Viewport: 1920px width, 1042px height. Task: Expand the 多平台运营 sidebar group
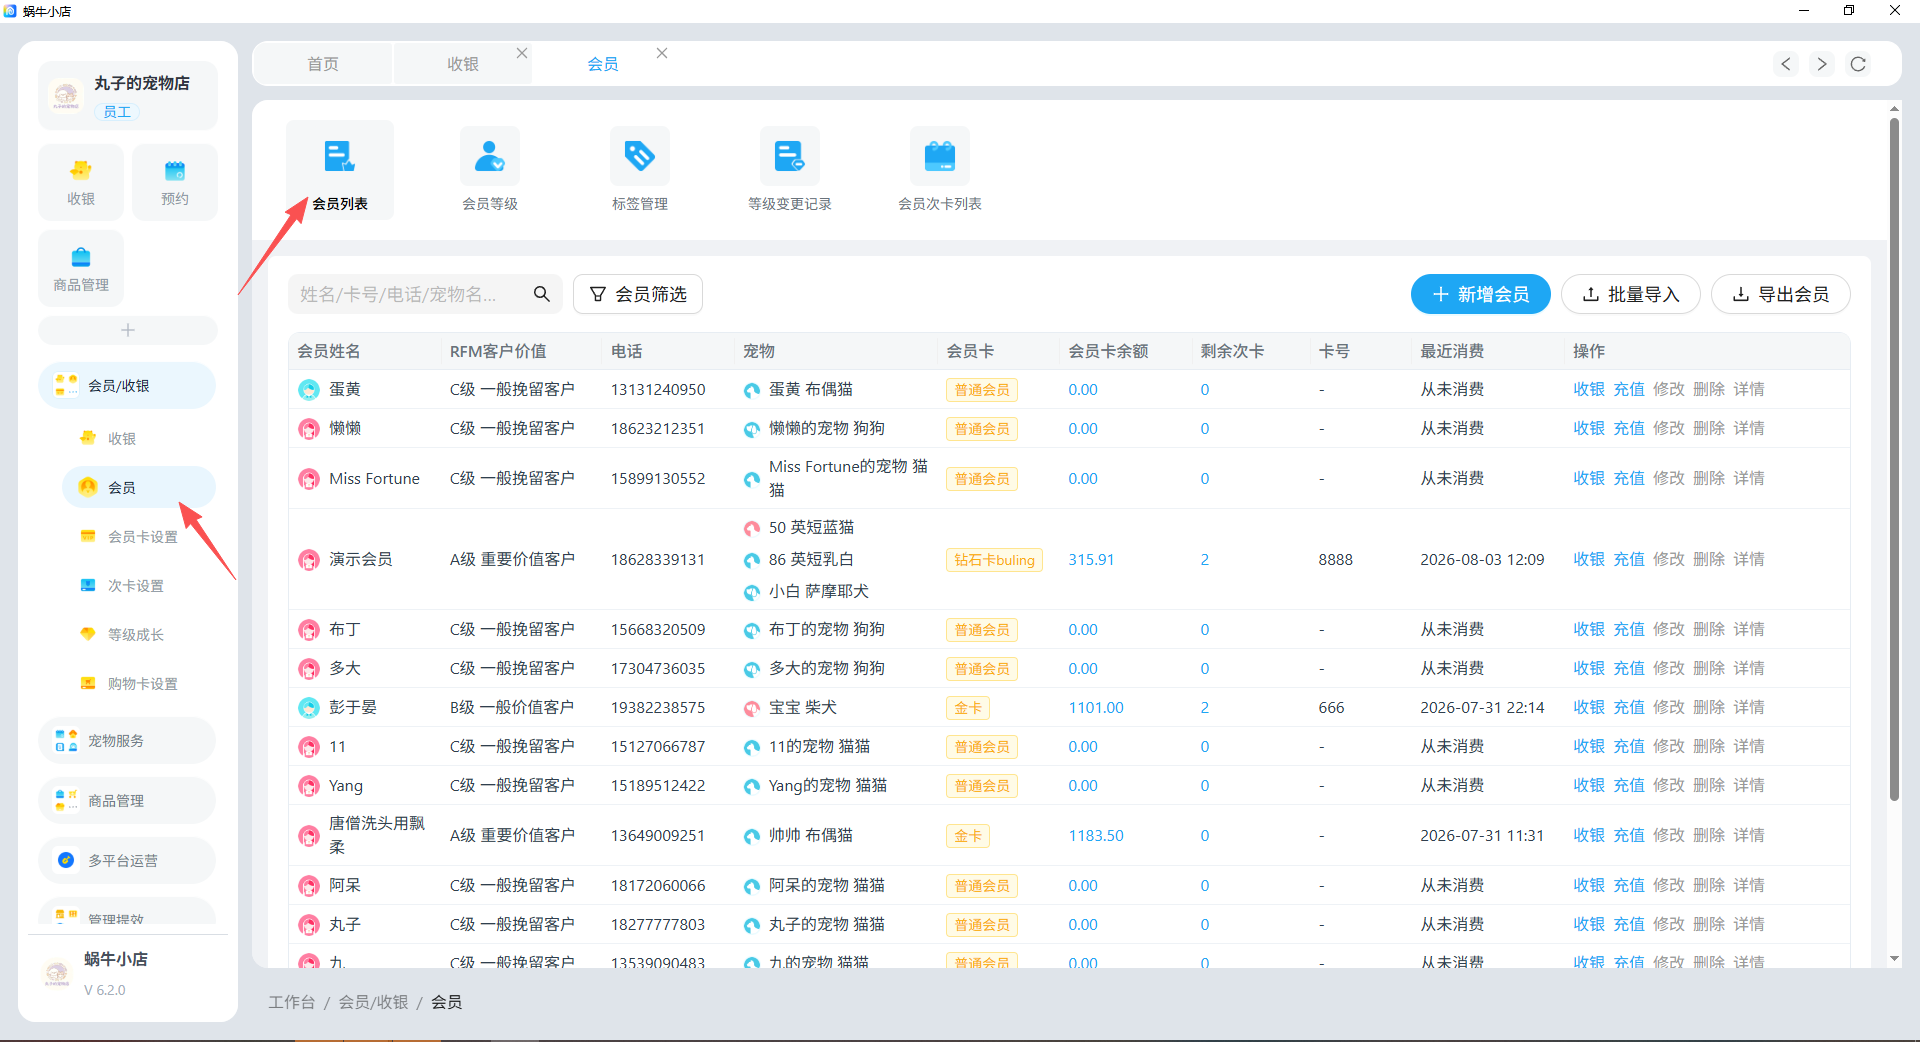point(127,861)
